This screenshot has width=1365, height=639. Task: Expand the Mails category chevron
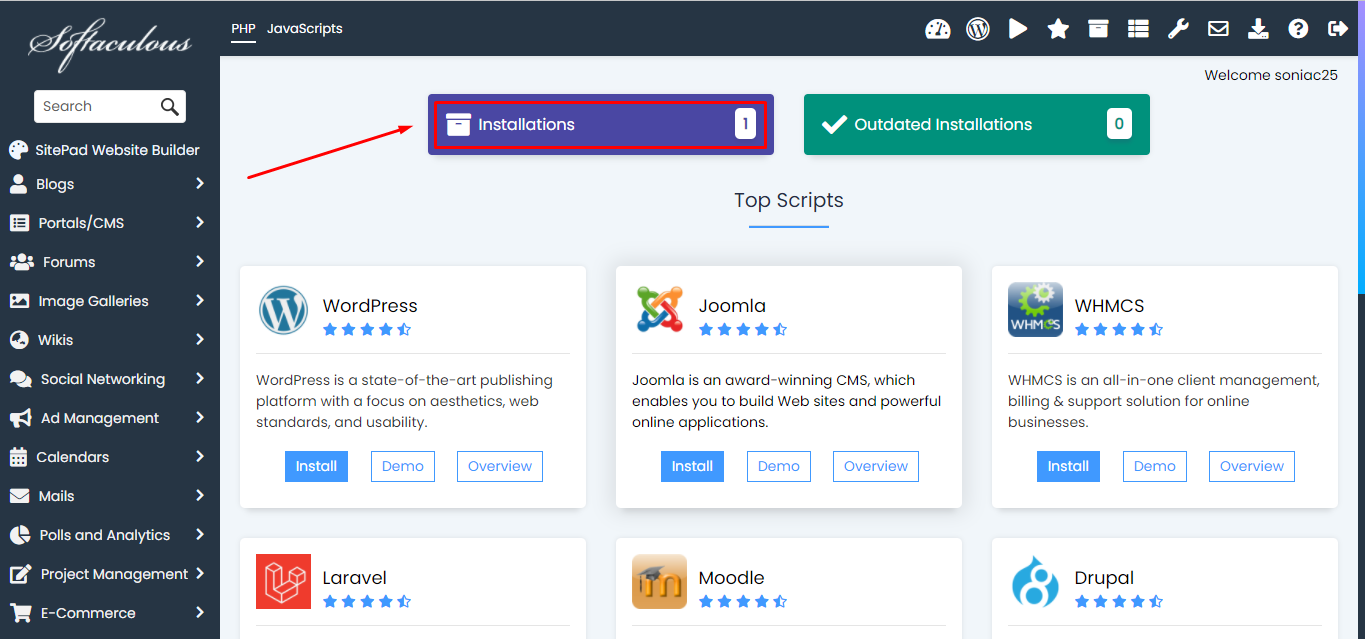[x=200, y=495]
